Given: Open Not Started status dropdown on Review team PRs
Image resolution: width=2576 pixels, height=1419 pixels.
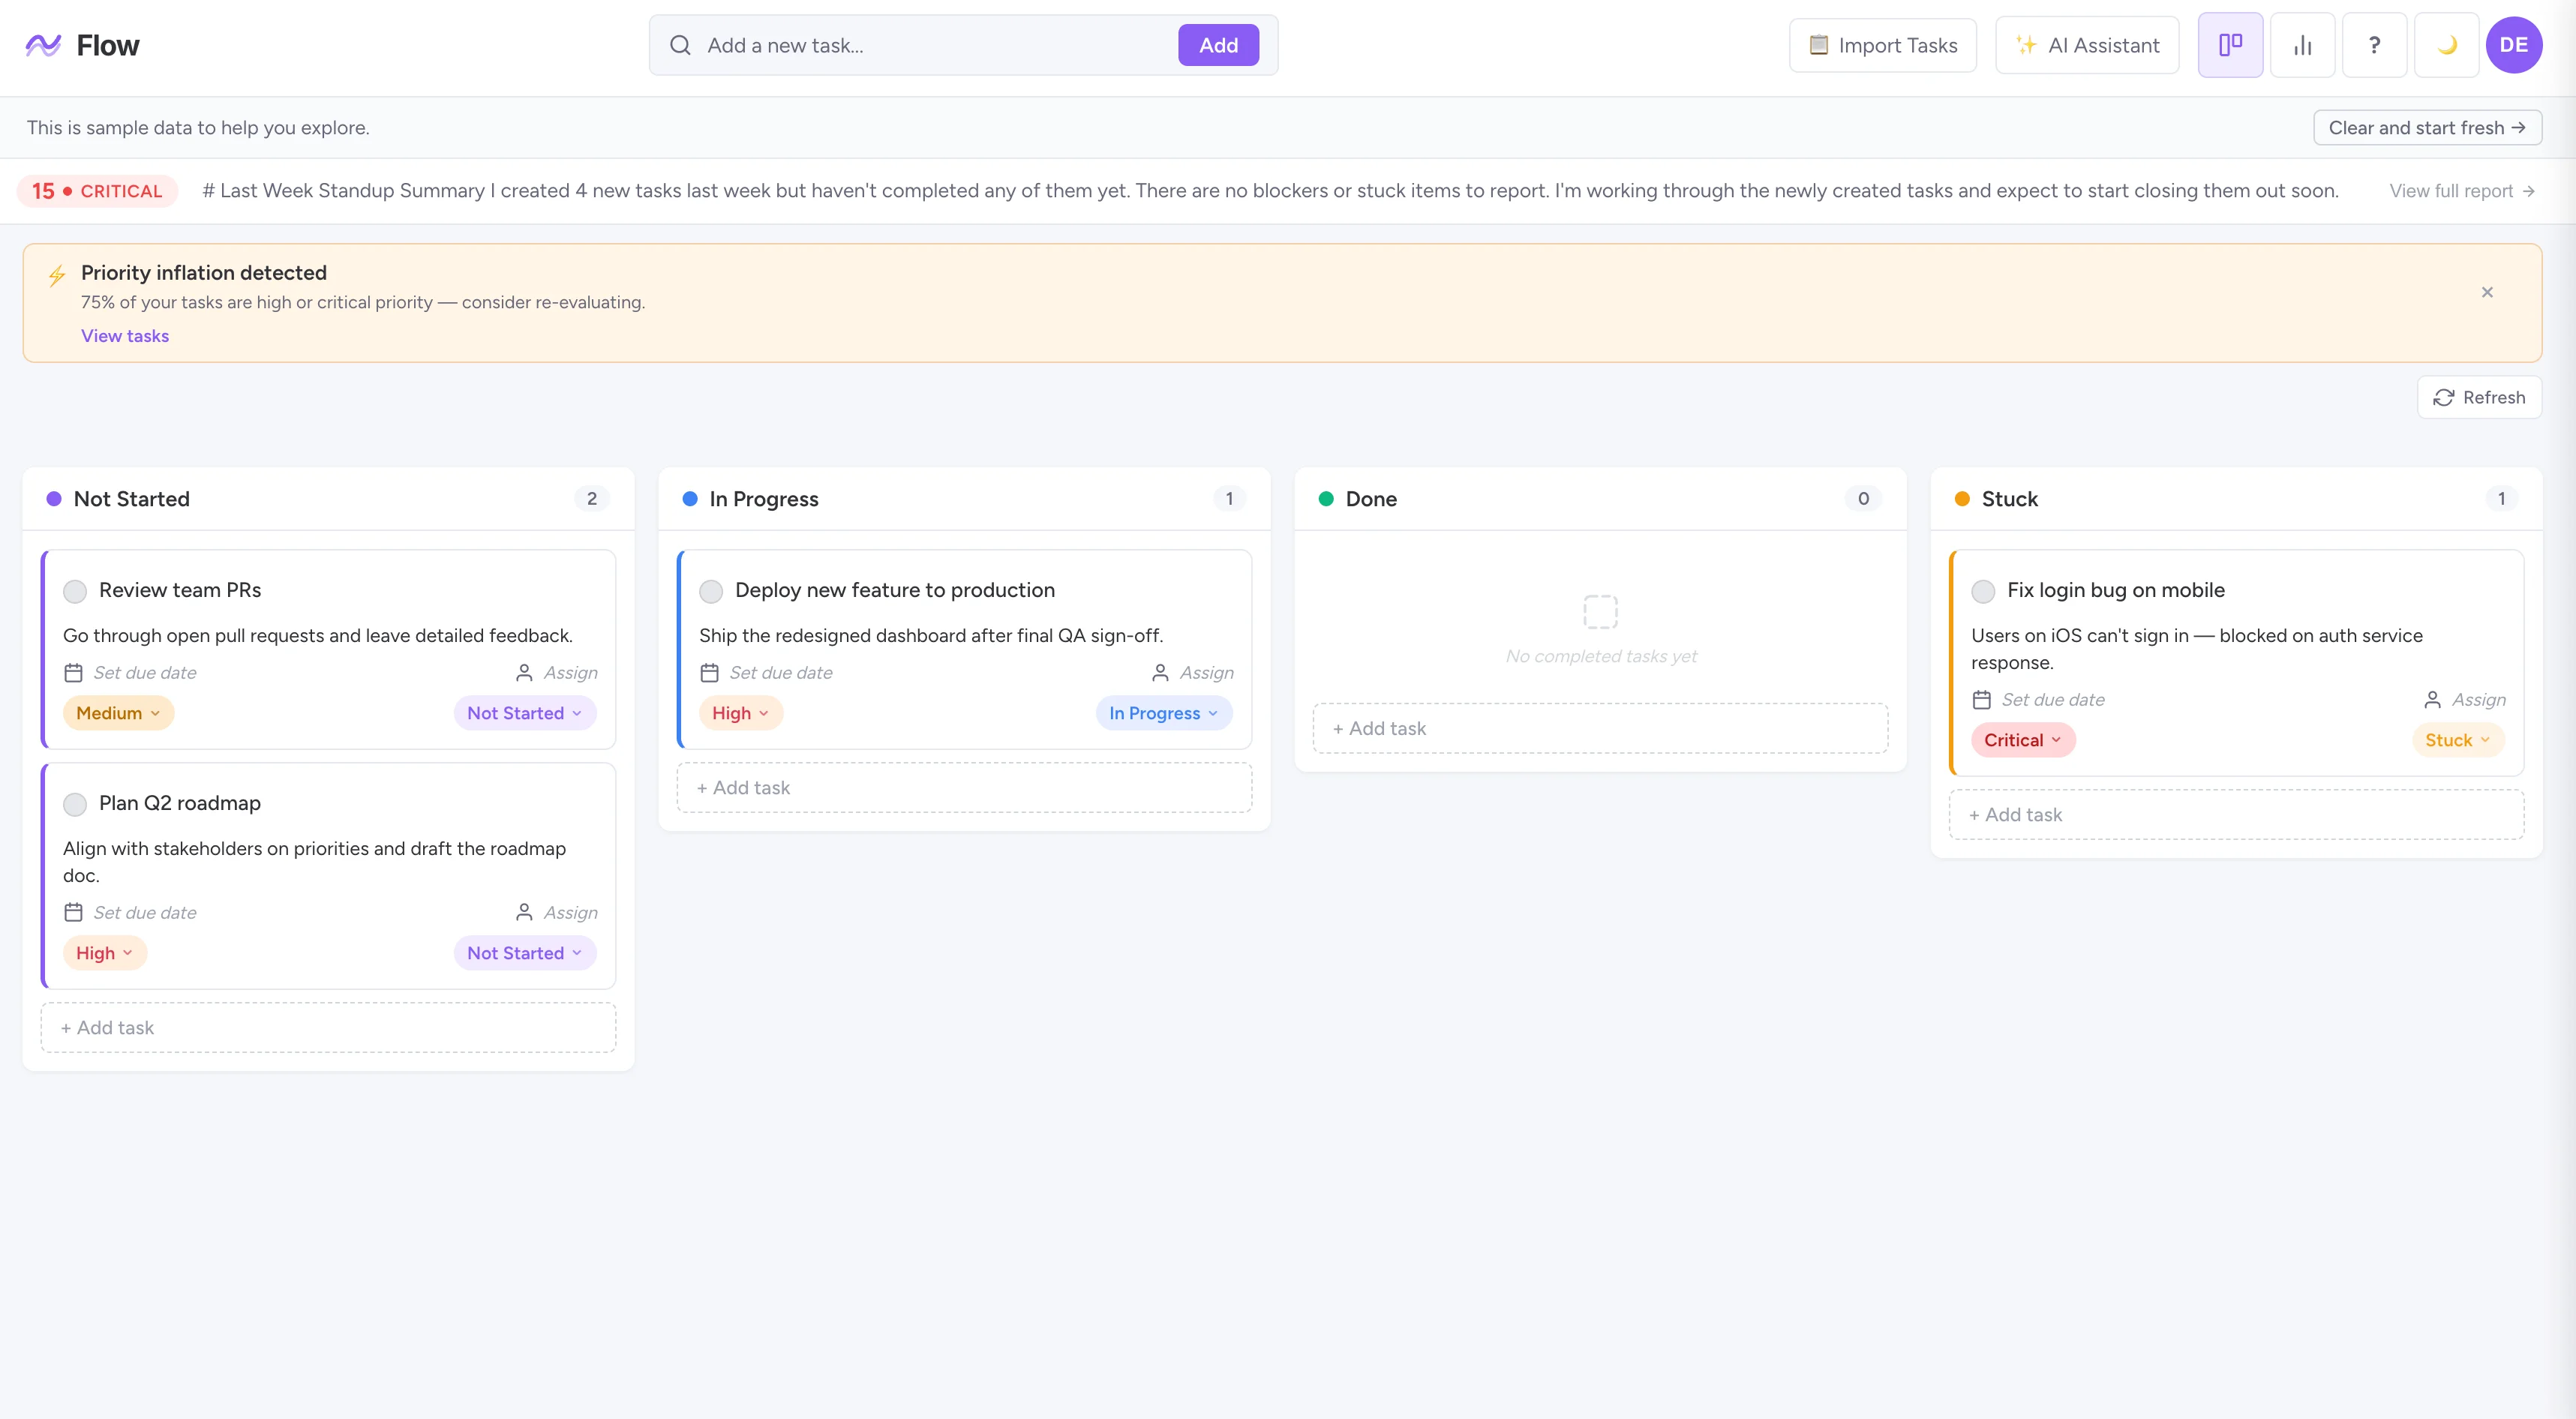Looking at the screenshot, I should [525, 713].
